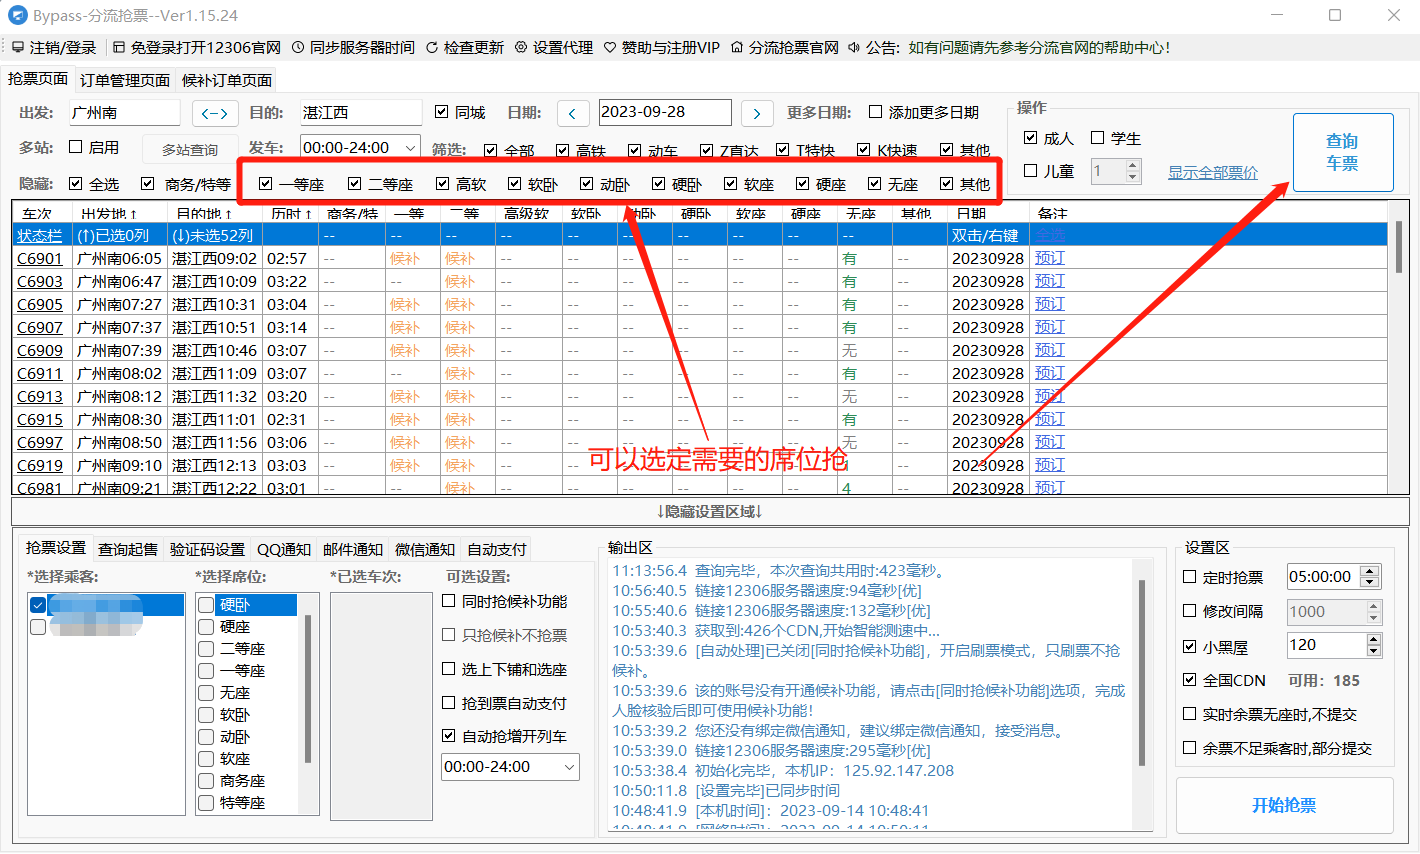Open 12306 official site via 免登录打开12306官网 icon
This screenshot has height=854, width=1420.
click(x=120, y=47)
